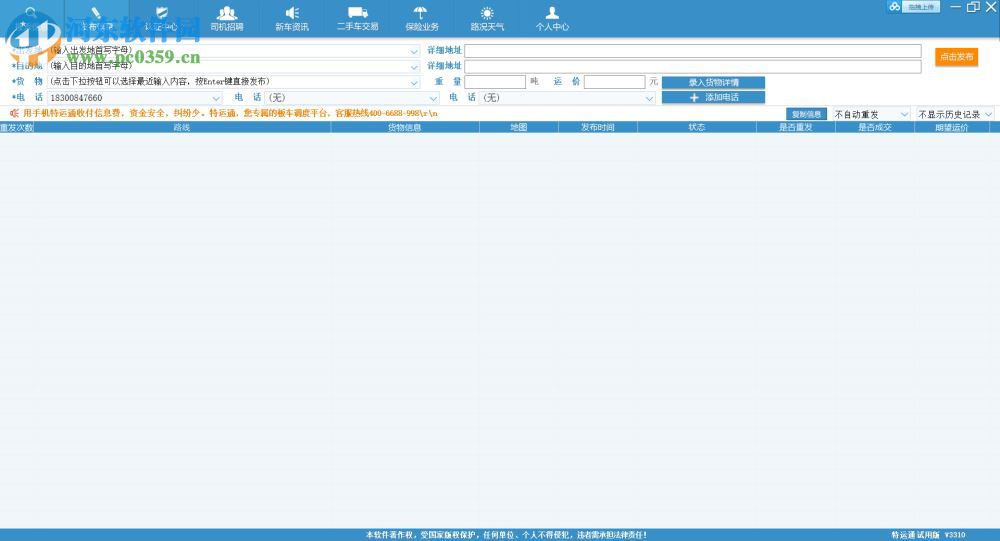Expand the destination place dropdown
Viewport: 1000px width, 541px height.
pyautogui.click(x=414, y=66)
